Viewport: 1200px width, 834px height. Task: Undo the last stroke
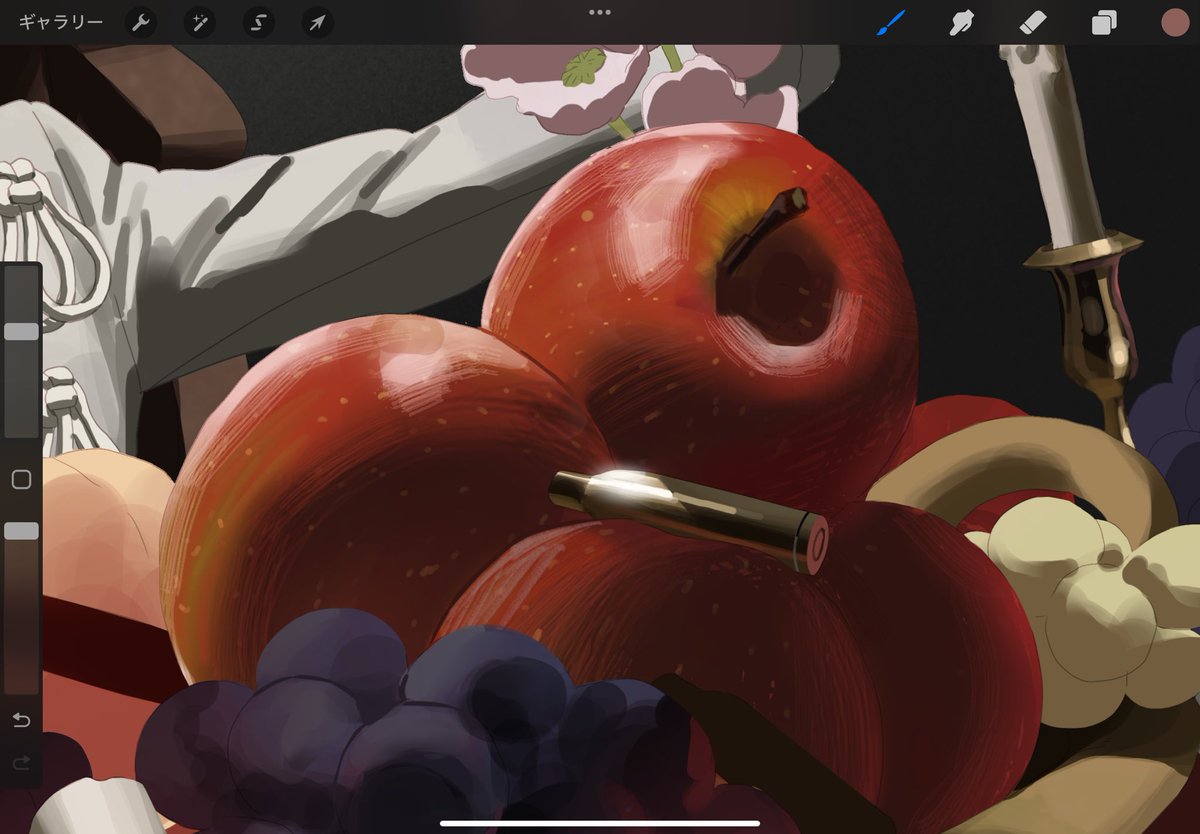[x=21, y=720]
